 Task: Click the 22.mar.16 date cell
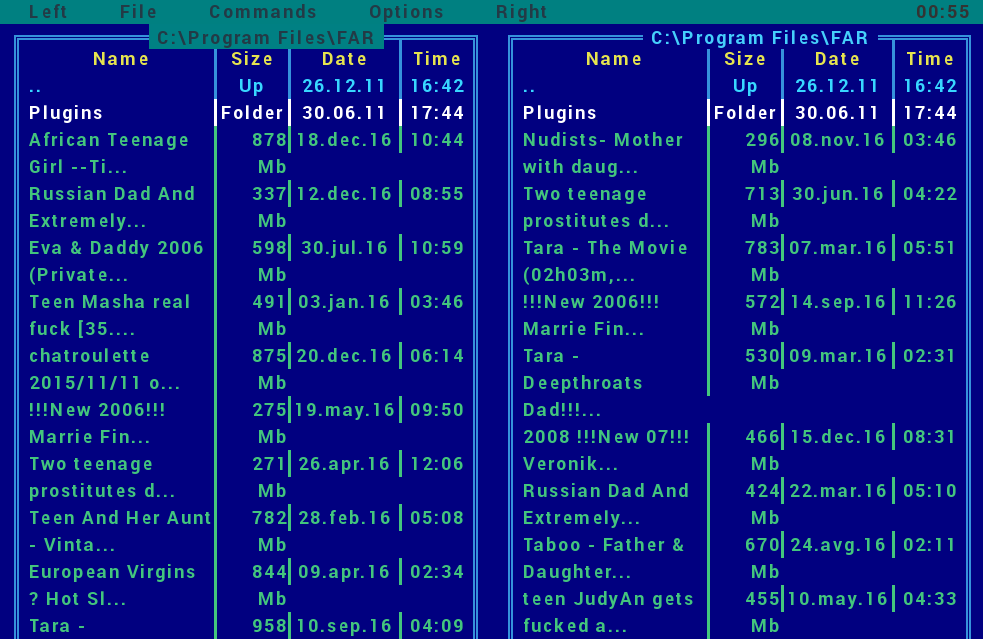coord(837,490)
